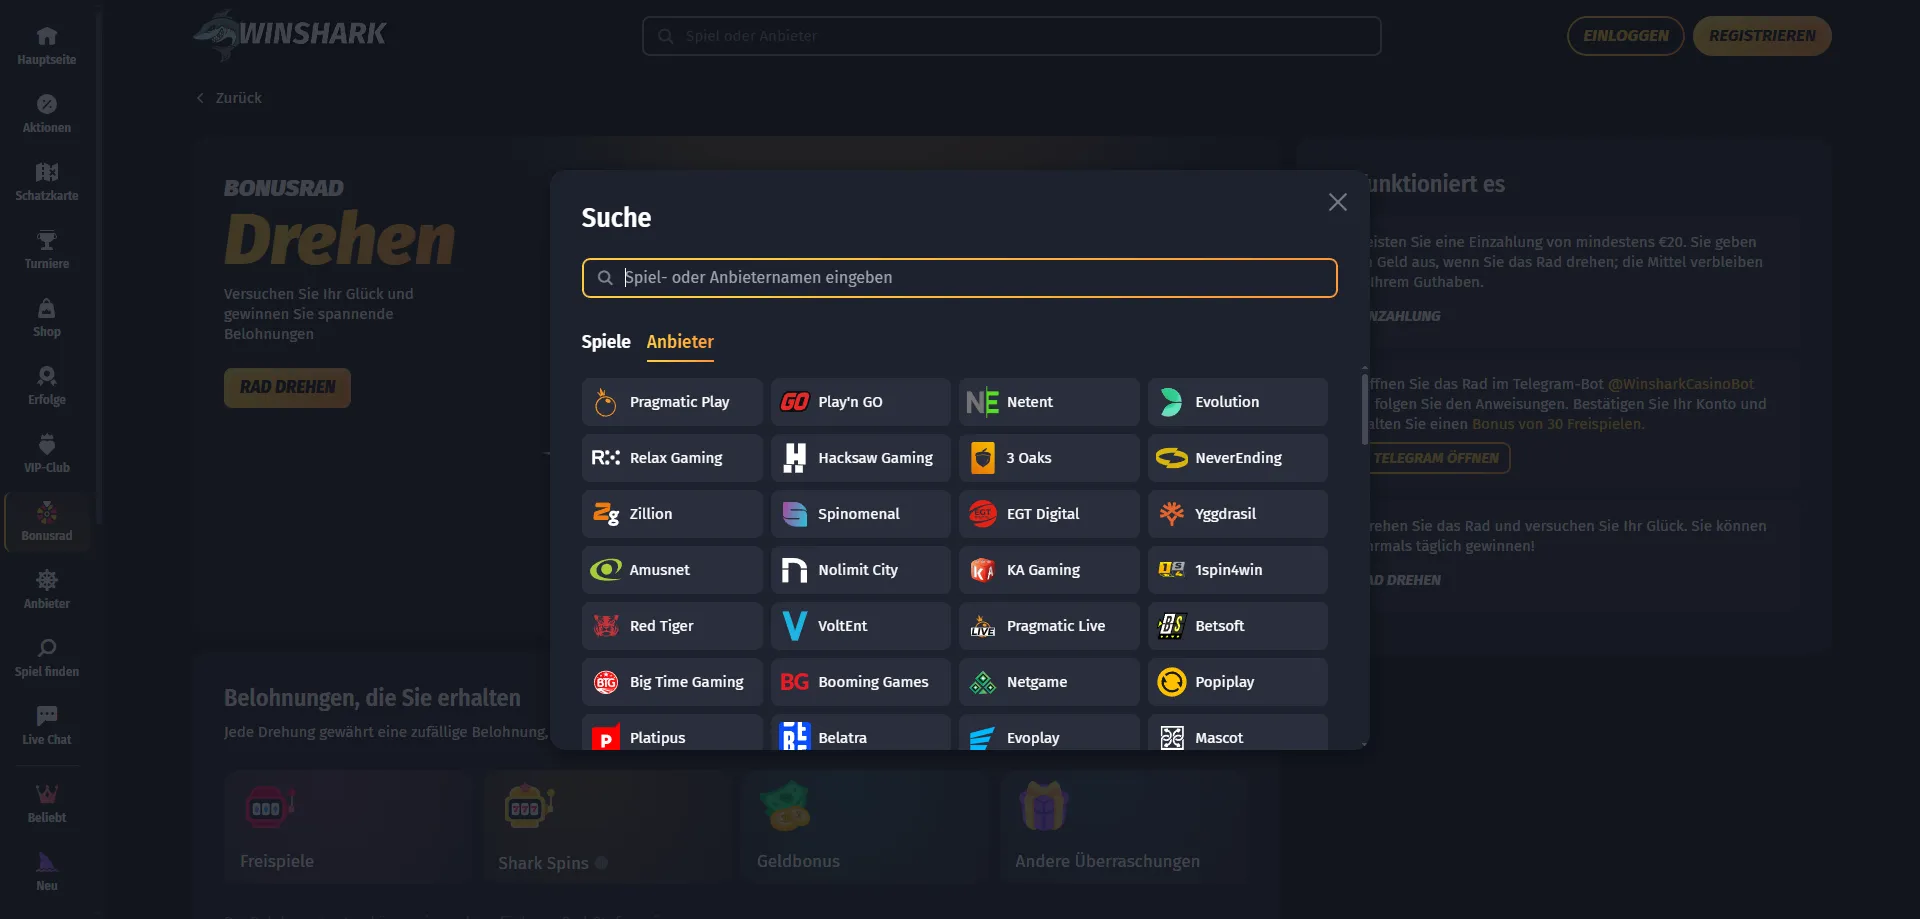Focus the Suche dialog search field
This screenshot has width=1920, height=919.
click(x=959, y=278)
